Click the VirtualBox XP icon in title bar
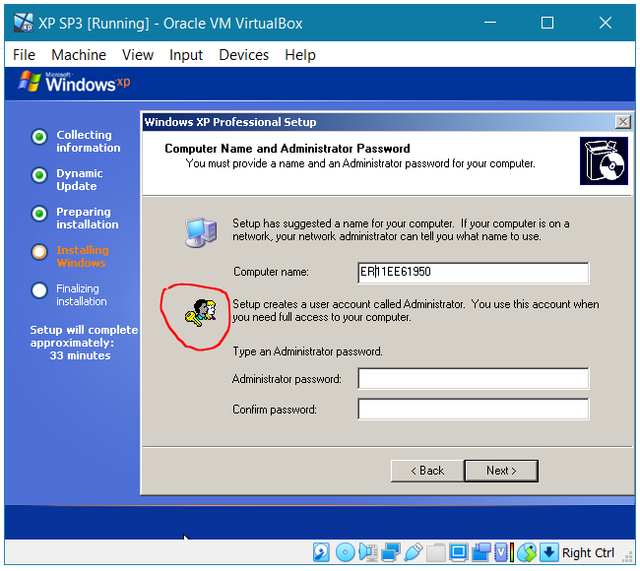Screen dimensions: 640x571 tap(23, 22)
